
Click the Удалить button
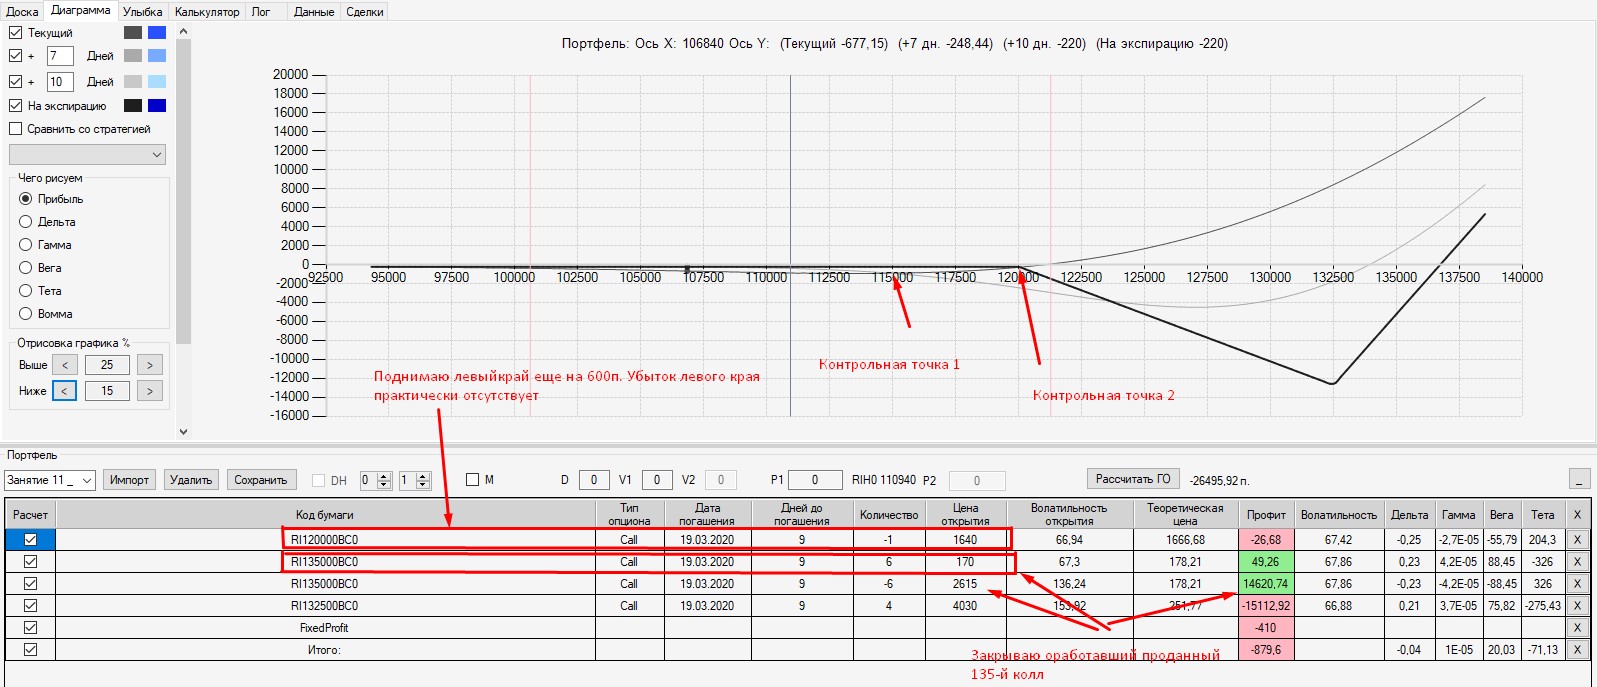[x=191, y=480]
